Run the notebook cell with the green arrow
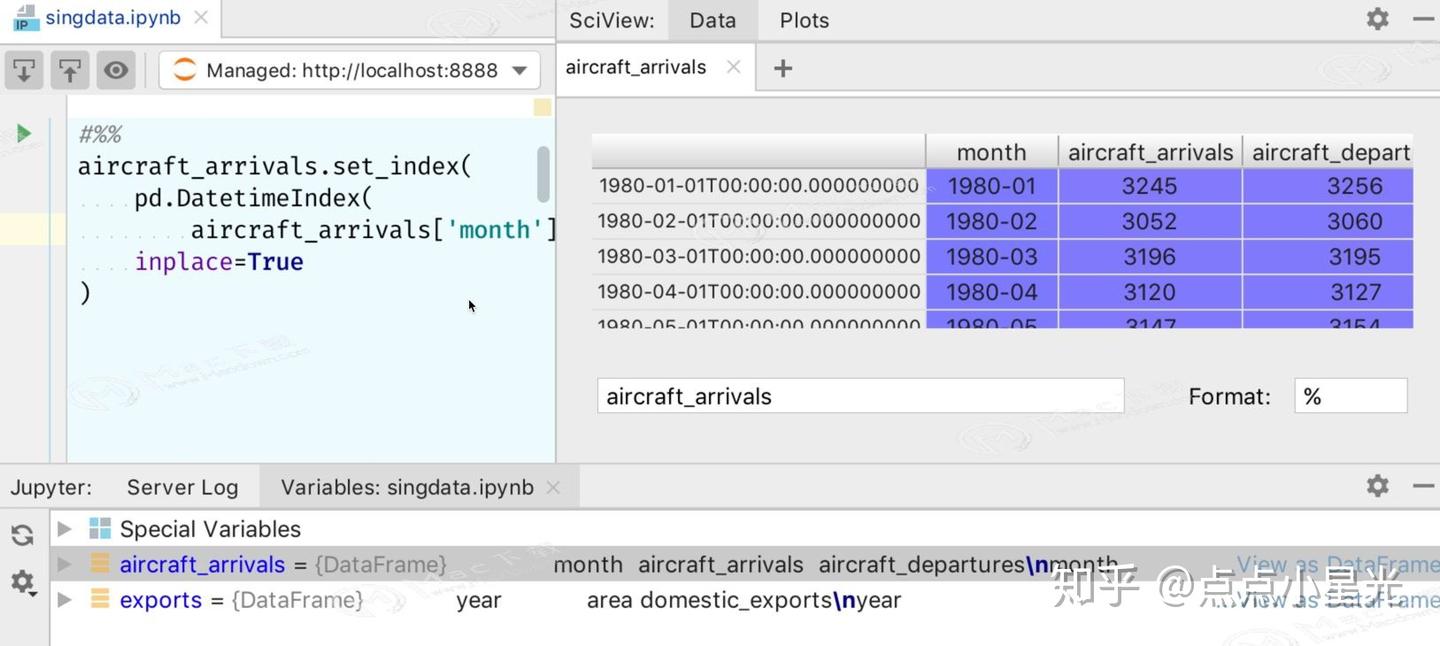The width and height of the screenshot is (1440, 646). point(22,132)
